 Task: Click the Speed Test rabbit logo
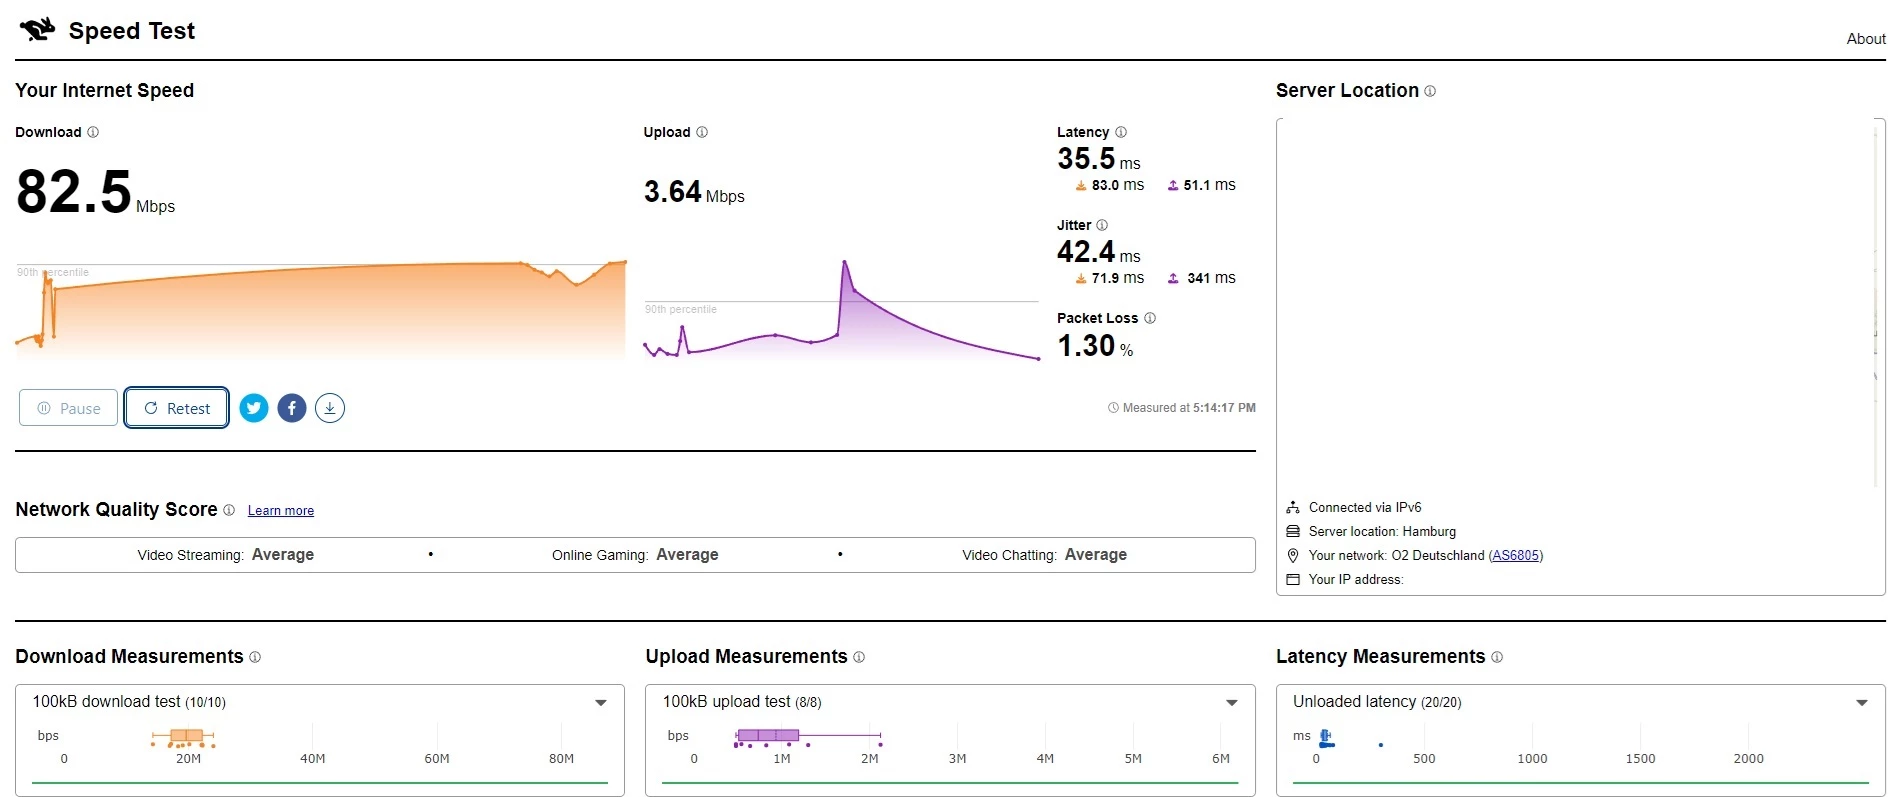click(x=37, y=30)
